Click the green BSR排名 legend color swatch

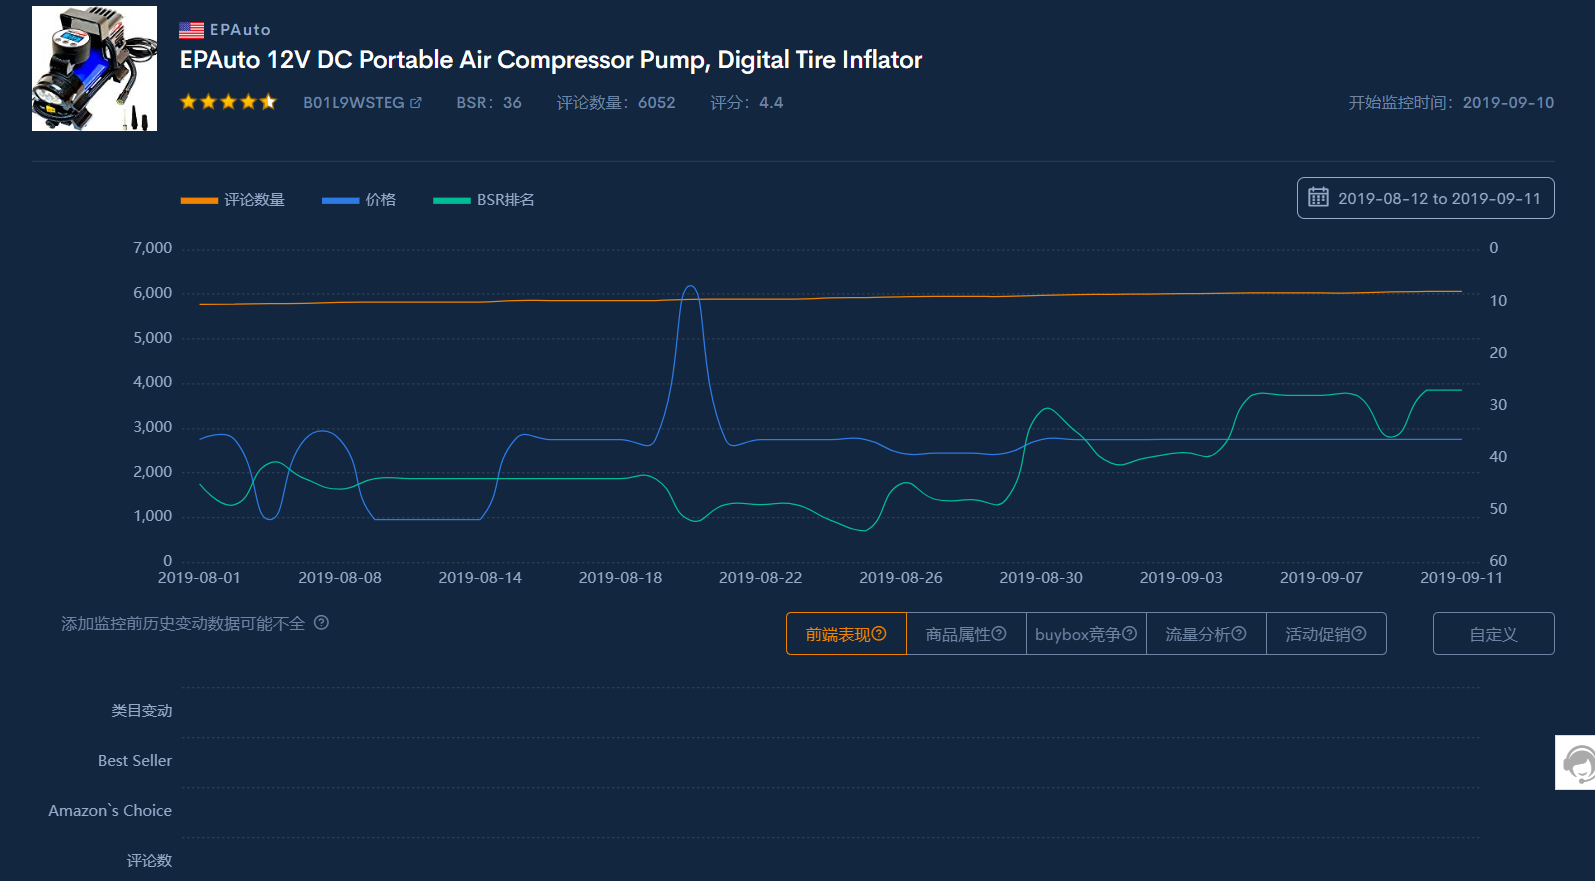[452, 200]
